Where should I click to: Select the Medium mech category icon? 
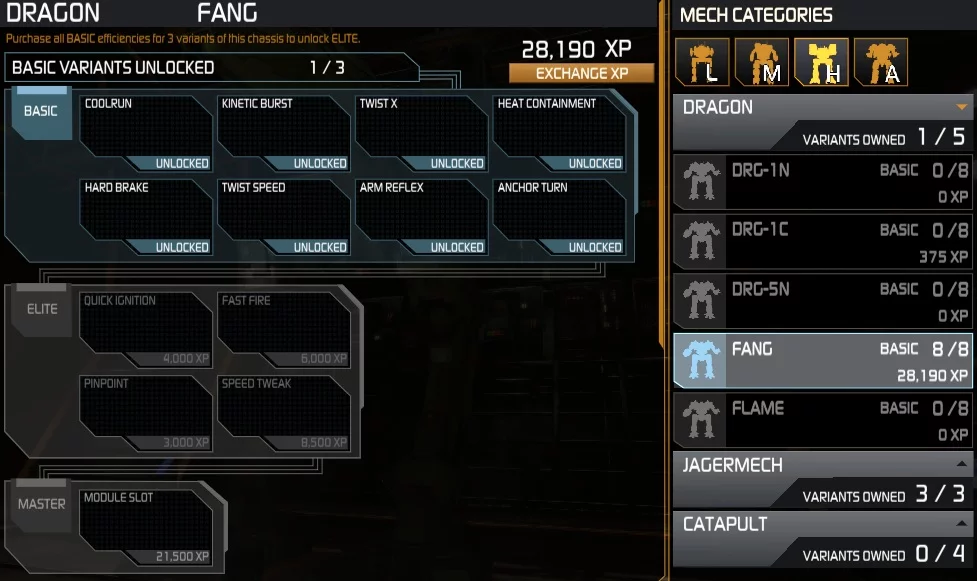pos(761,62)
